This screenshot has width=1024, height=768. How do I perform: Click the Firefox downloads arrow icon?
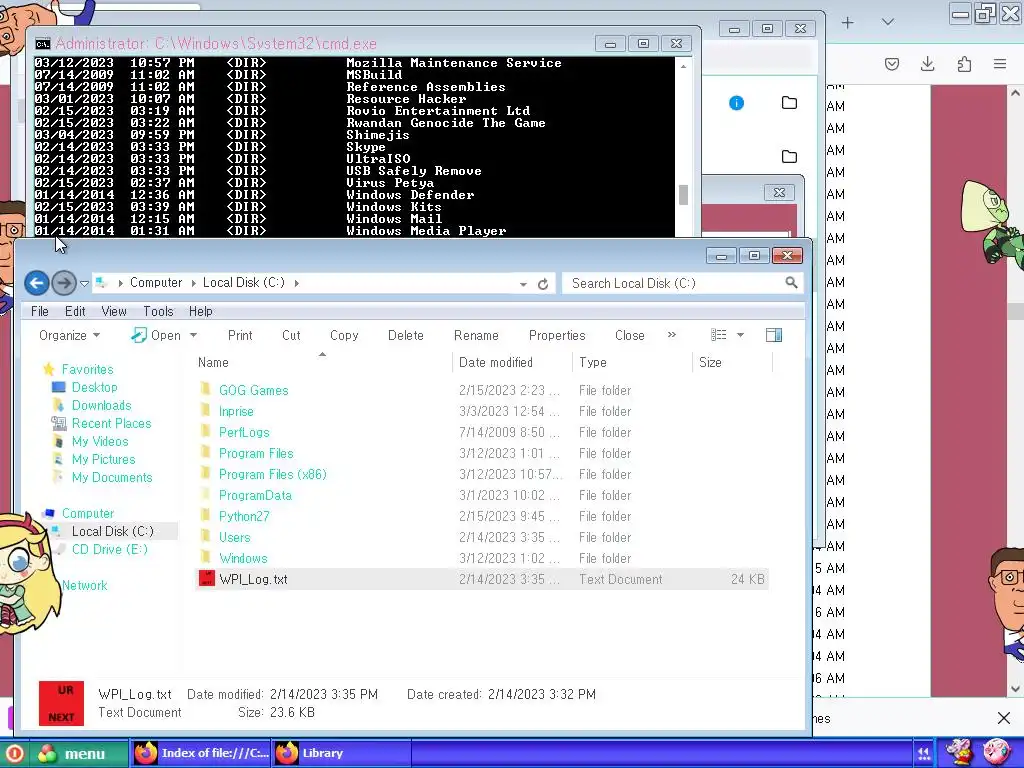point(927,63)
